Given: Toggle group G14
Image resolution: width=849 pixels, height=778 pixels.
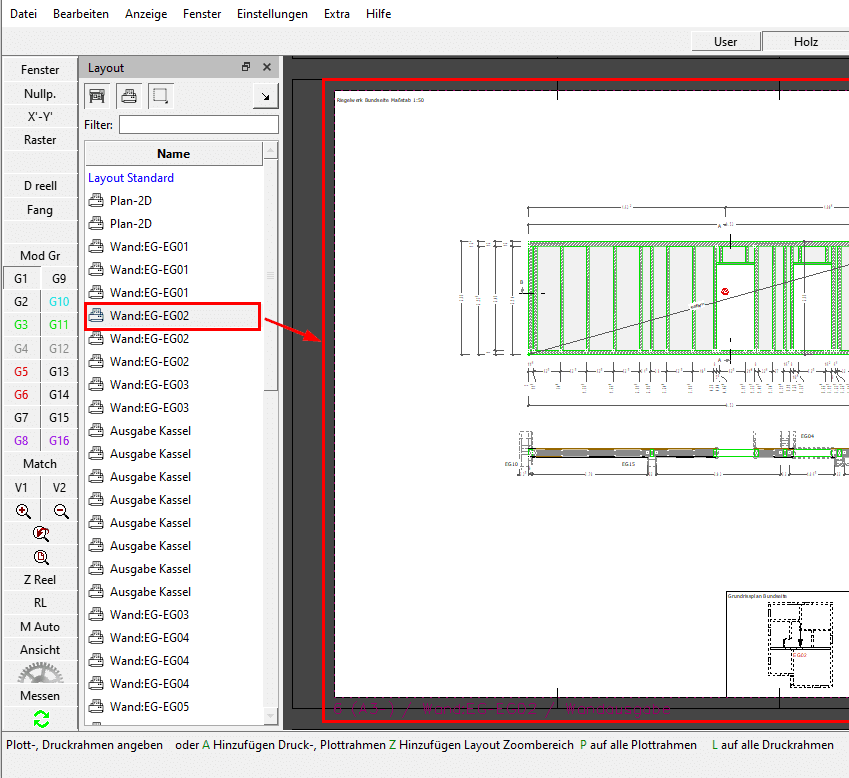Looking at the screenshot, I should [x=59, y=395].
